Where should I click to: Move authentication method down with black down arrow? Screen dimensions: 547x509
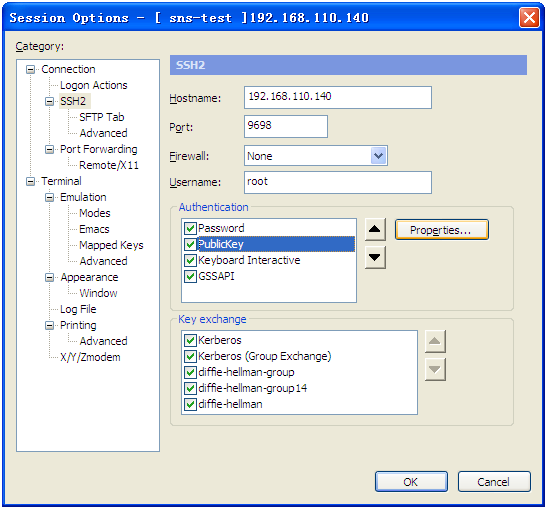pyautogui.click(x=375, y=257)
